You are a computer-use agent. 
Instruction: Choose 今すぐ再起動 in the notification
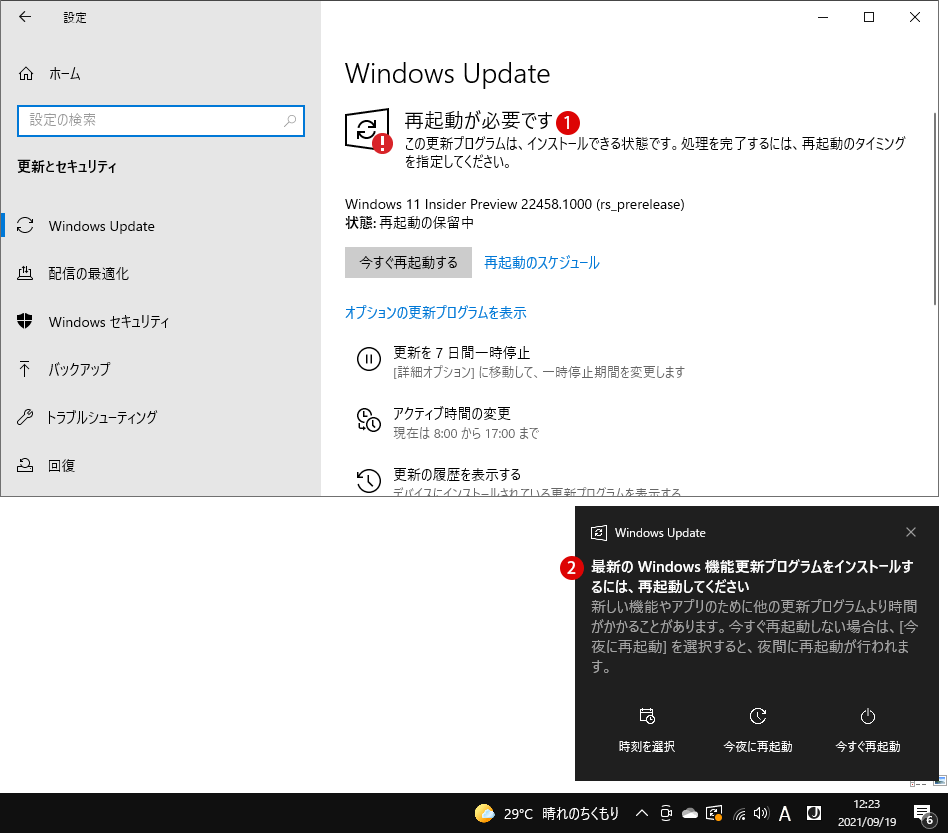pyautogui.click(x=868, y=730)
